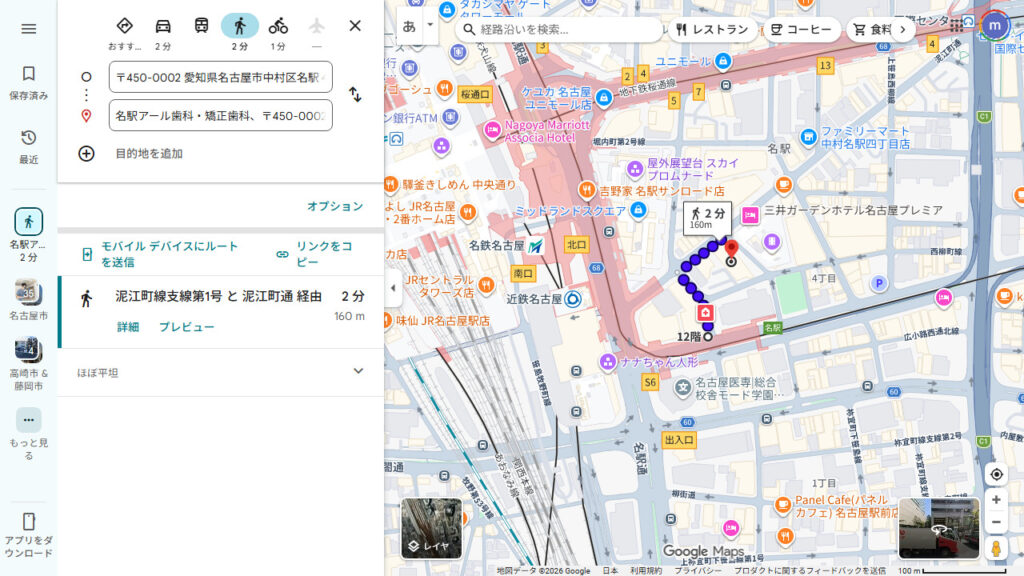Open the input method dropdown arrow

tap(430, 25)
